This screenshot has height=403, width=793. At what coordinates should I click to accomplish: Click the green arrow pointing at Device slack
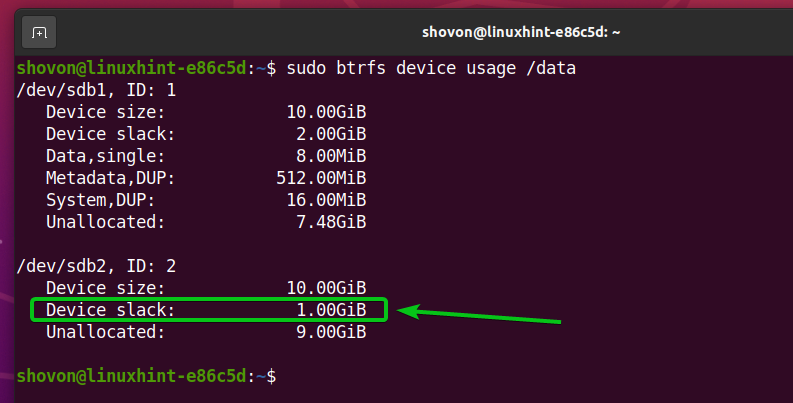point(480,316)
